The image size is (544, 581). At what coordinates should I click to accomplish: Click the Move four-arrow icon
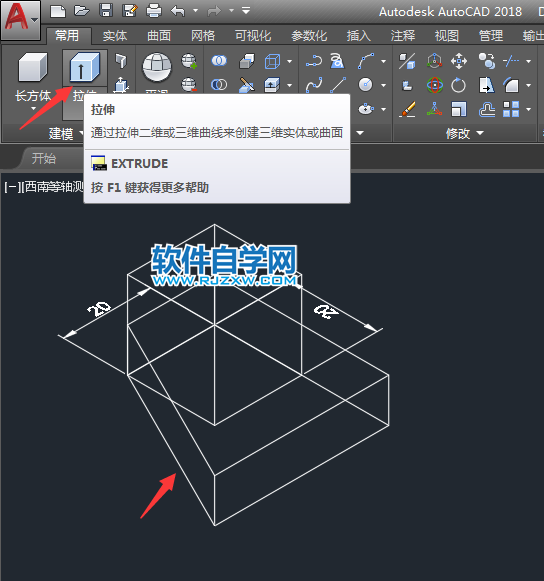click(x=459, y=61)
